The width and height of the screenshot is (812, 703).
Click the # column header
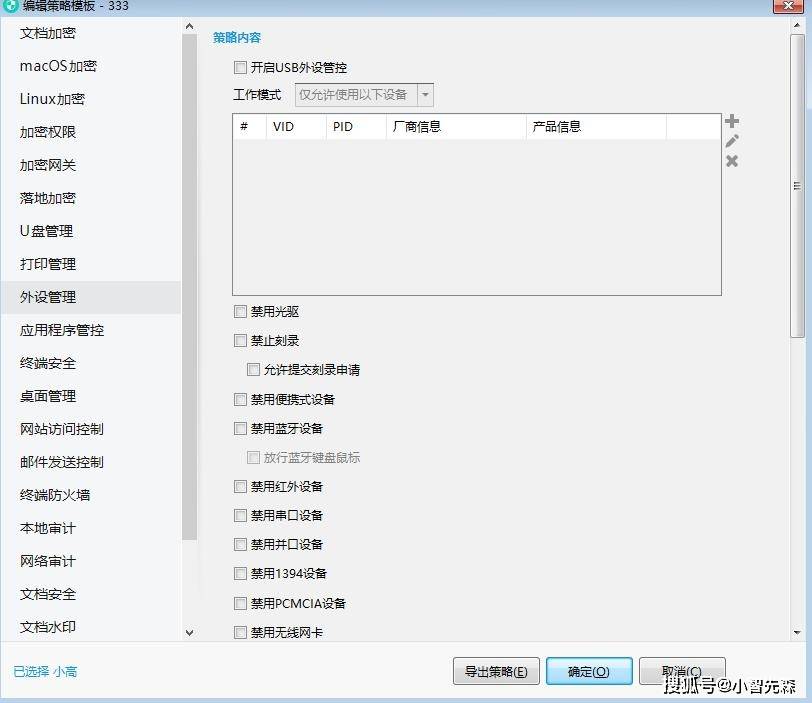click(250, 127)
